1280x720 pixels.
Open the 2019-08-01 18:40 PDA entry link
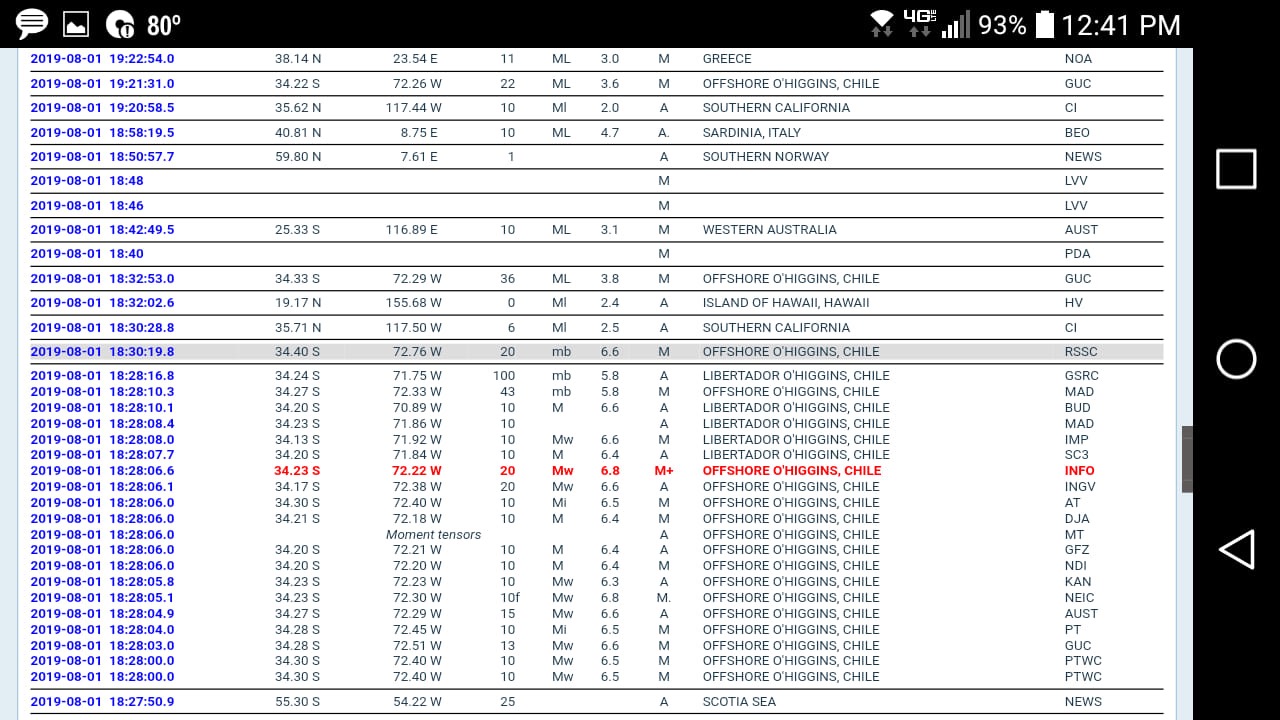87,254
